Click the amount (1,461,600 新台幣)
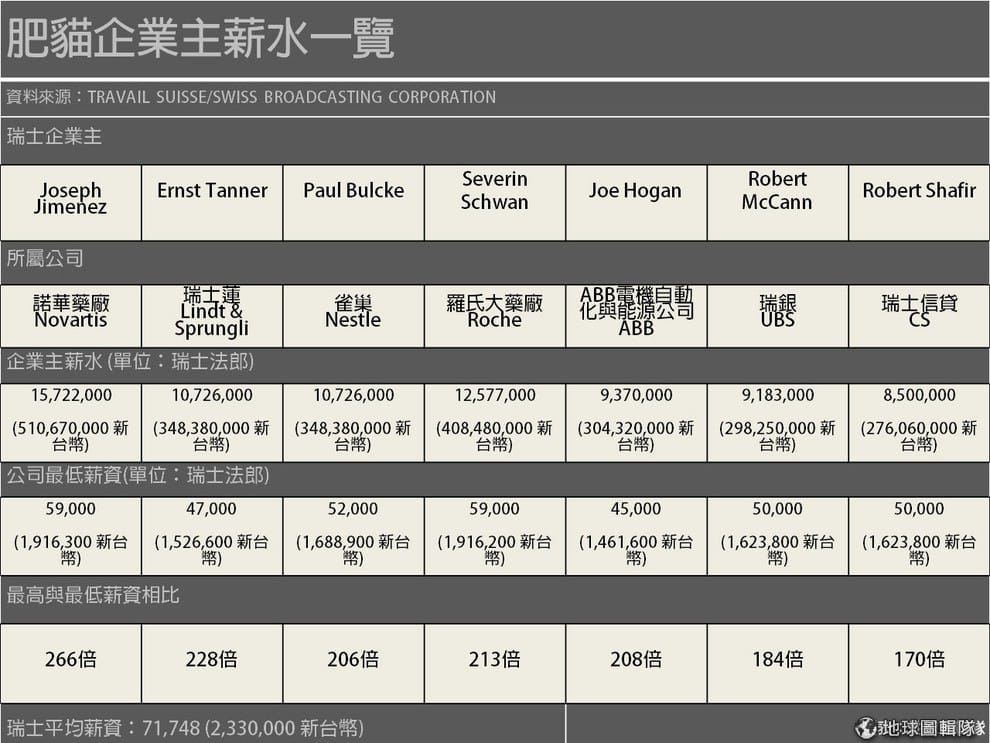The image size is (990, 743). coord(636,550)
